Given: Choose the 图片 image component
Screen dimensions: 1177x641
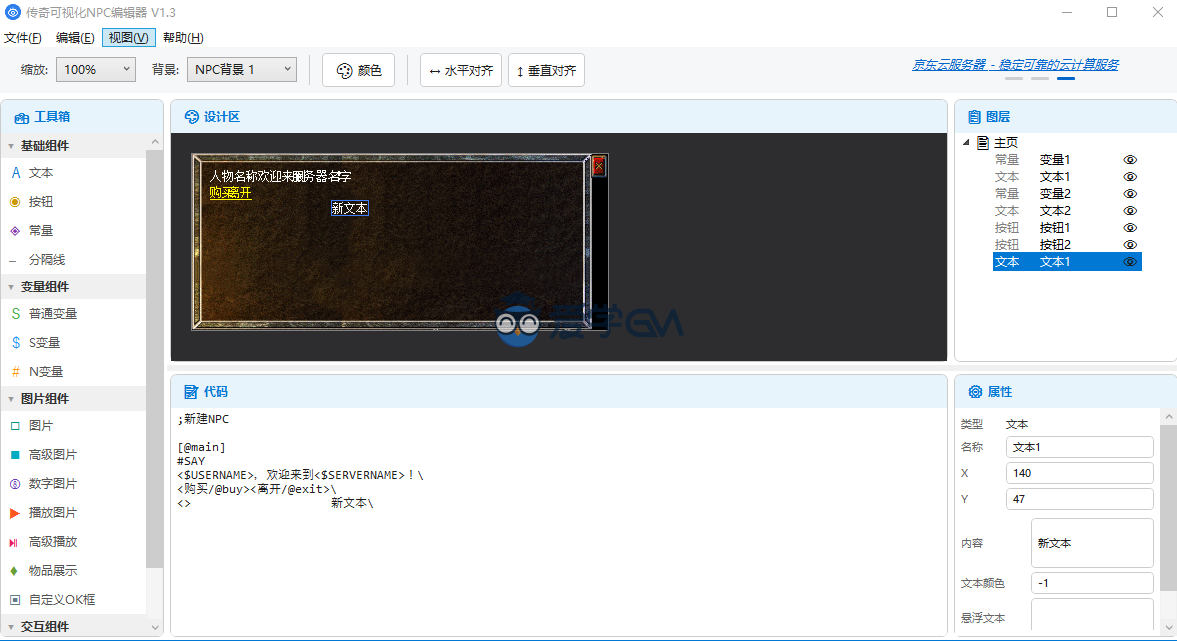Looking at the screenshot, I should 40,426.
